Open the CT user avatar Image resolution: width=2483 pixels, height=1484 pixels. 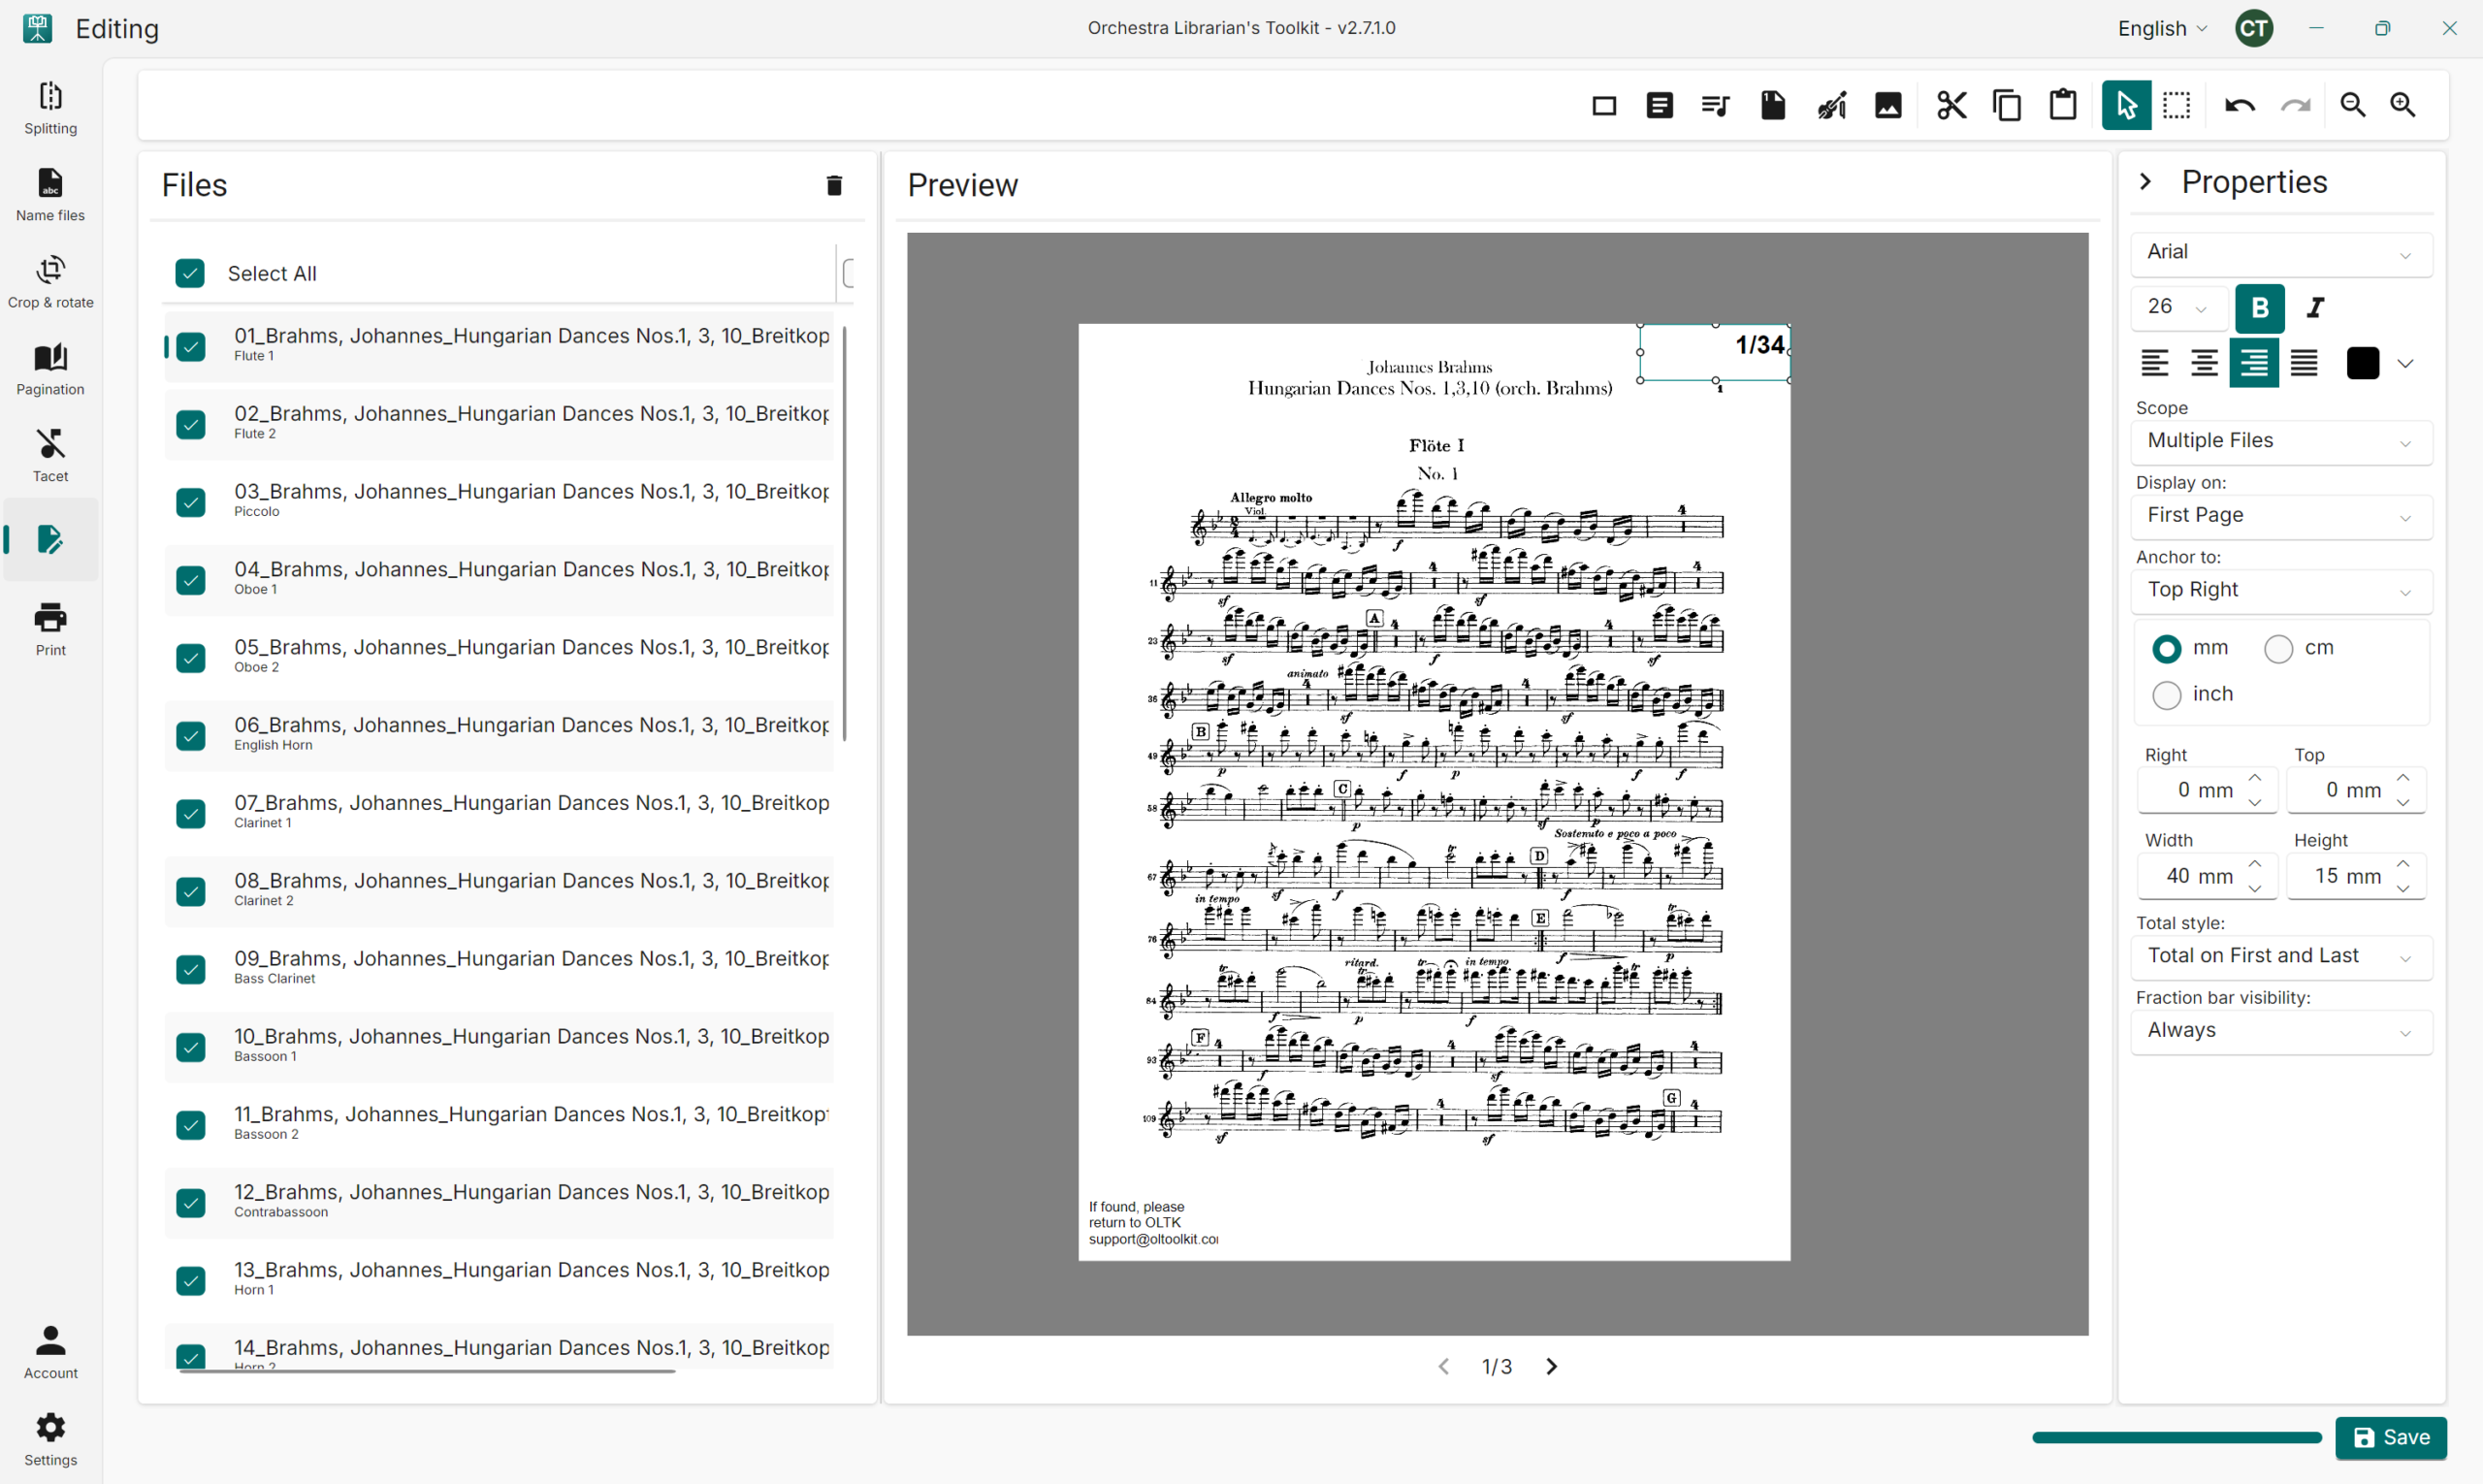(2254, 28)
